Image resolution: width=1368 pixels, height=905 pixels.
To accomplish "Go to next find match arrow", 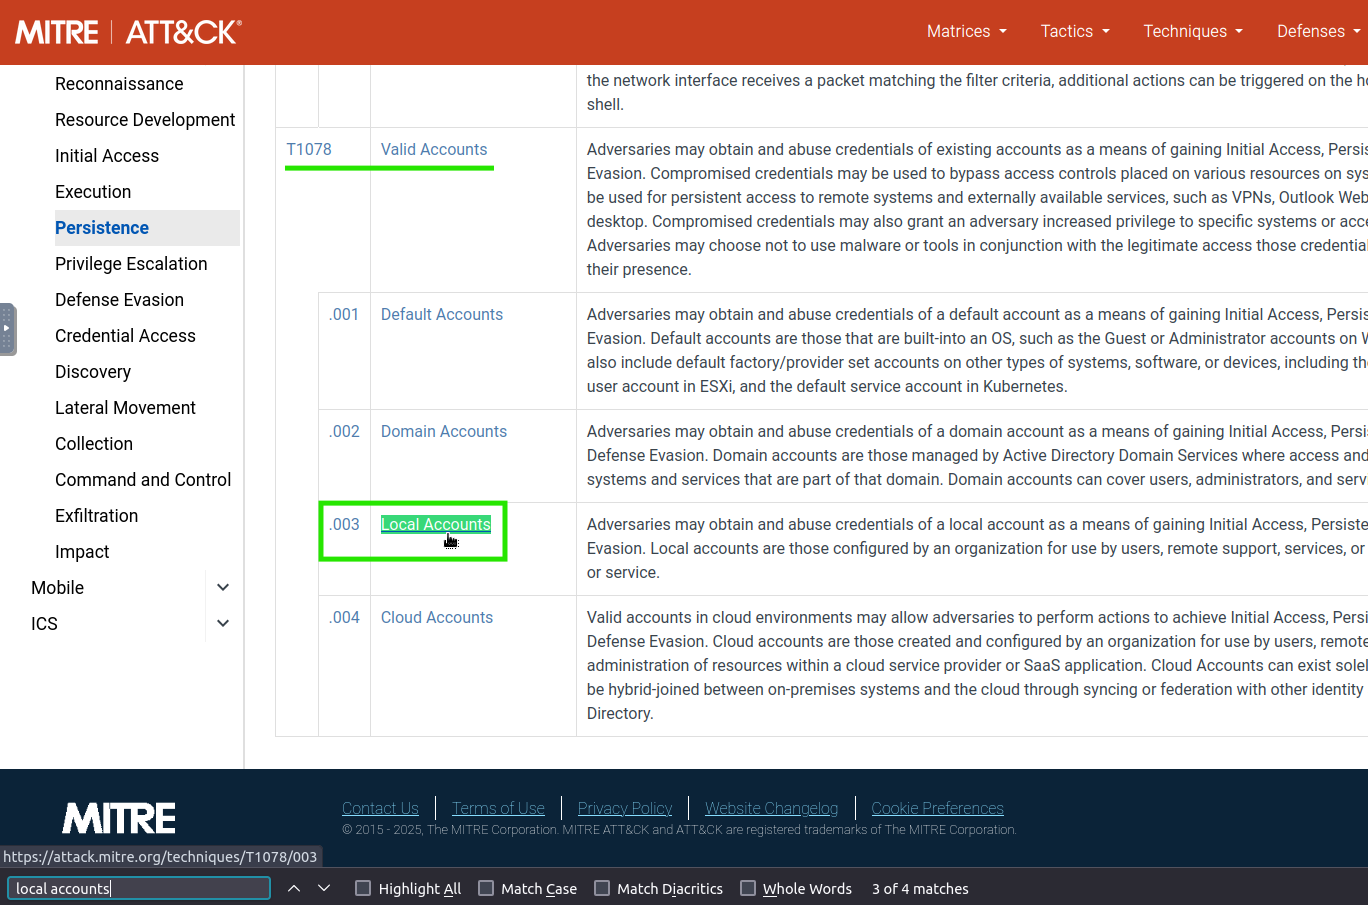I will [324, 888].
